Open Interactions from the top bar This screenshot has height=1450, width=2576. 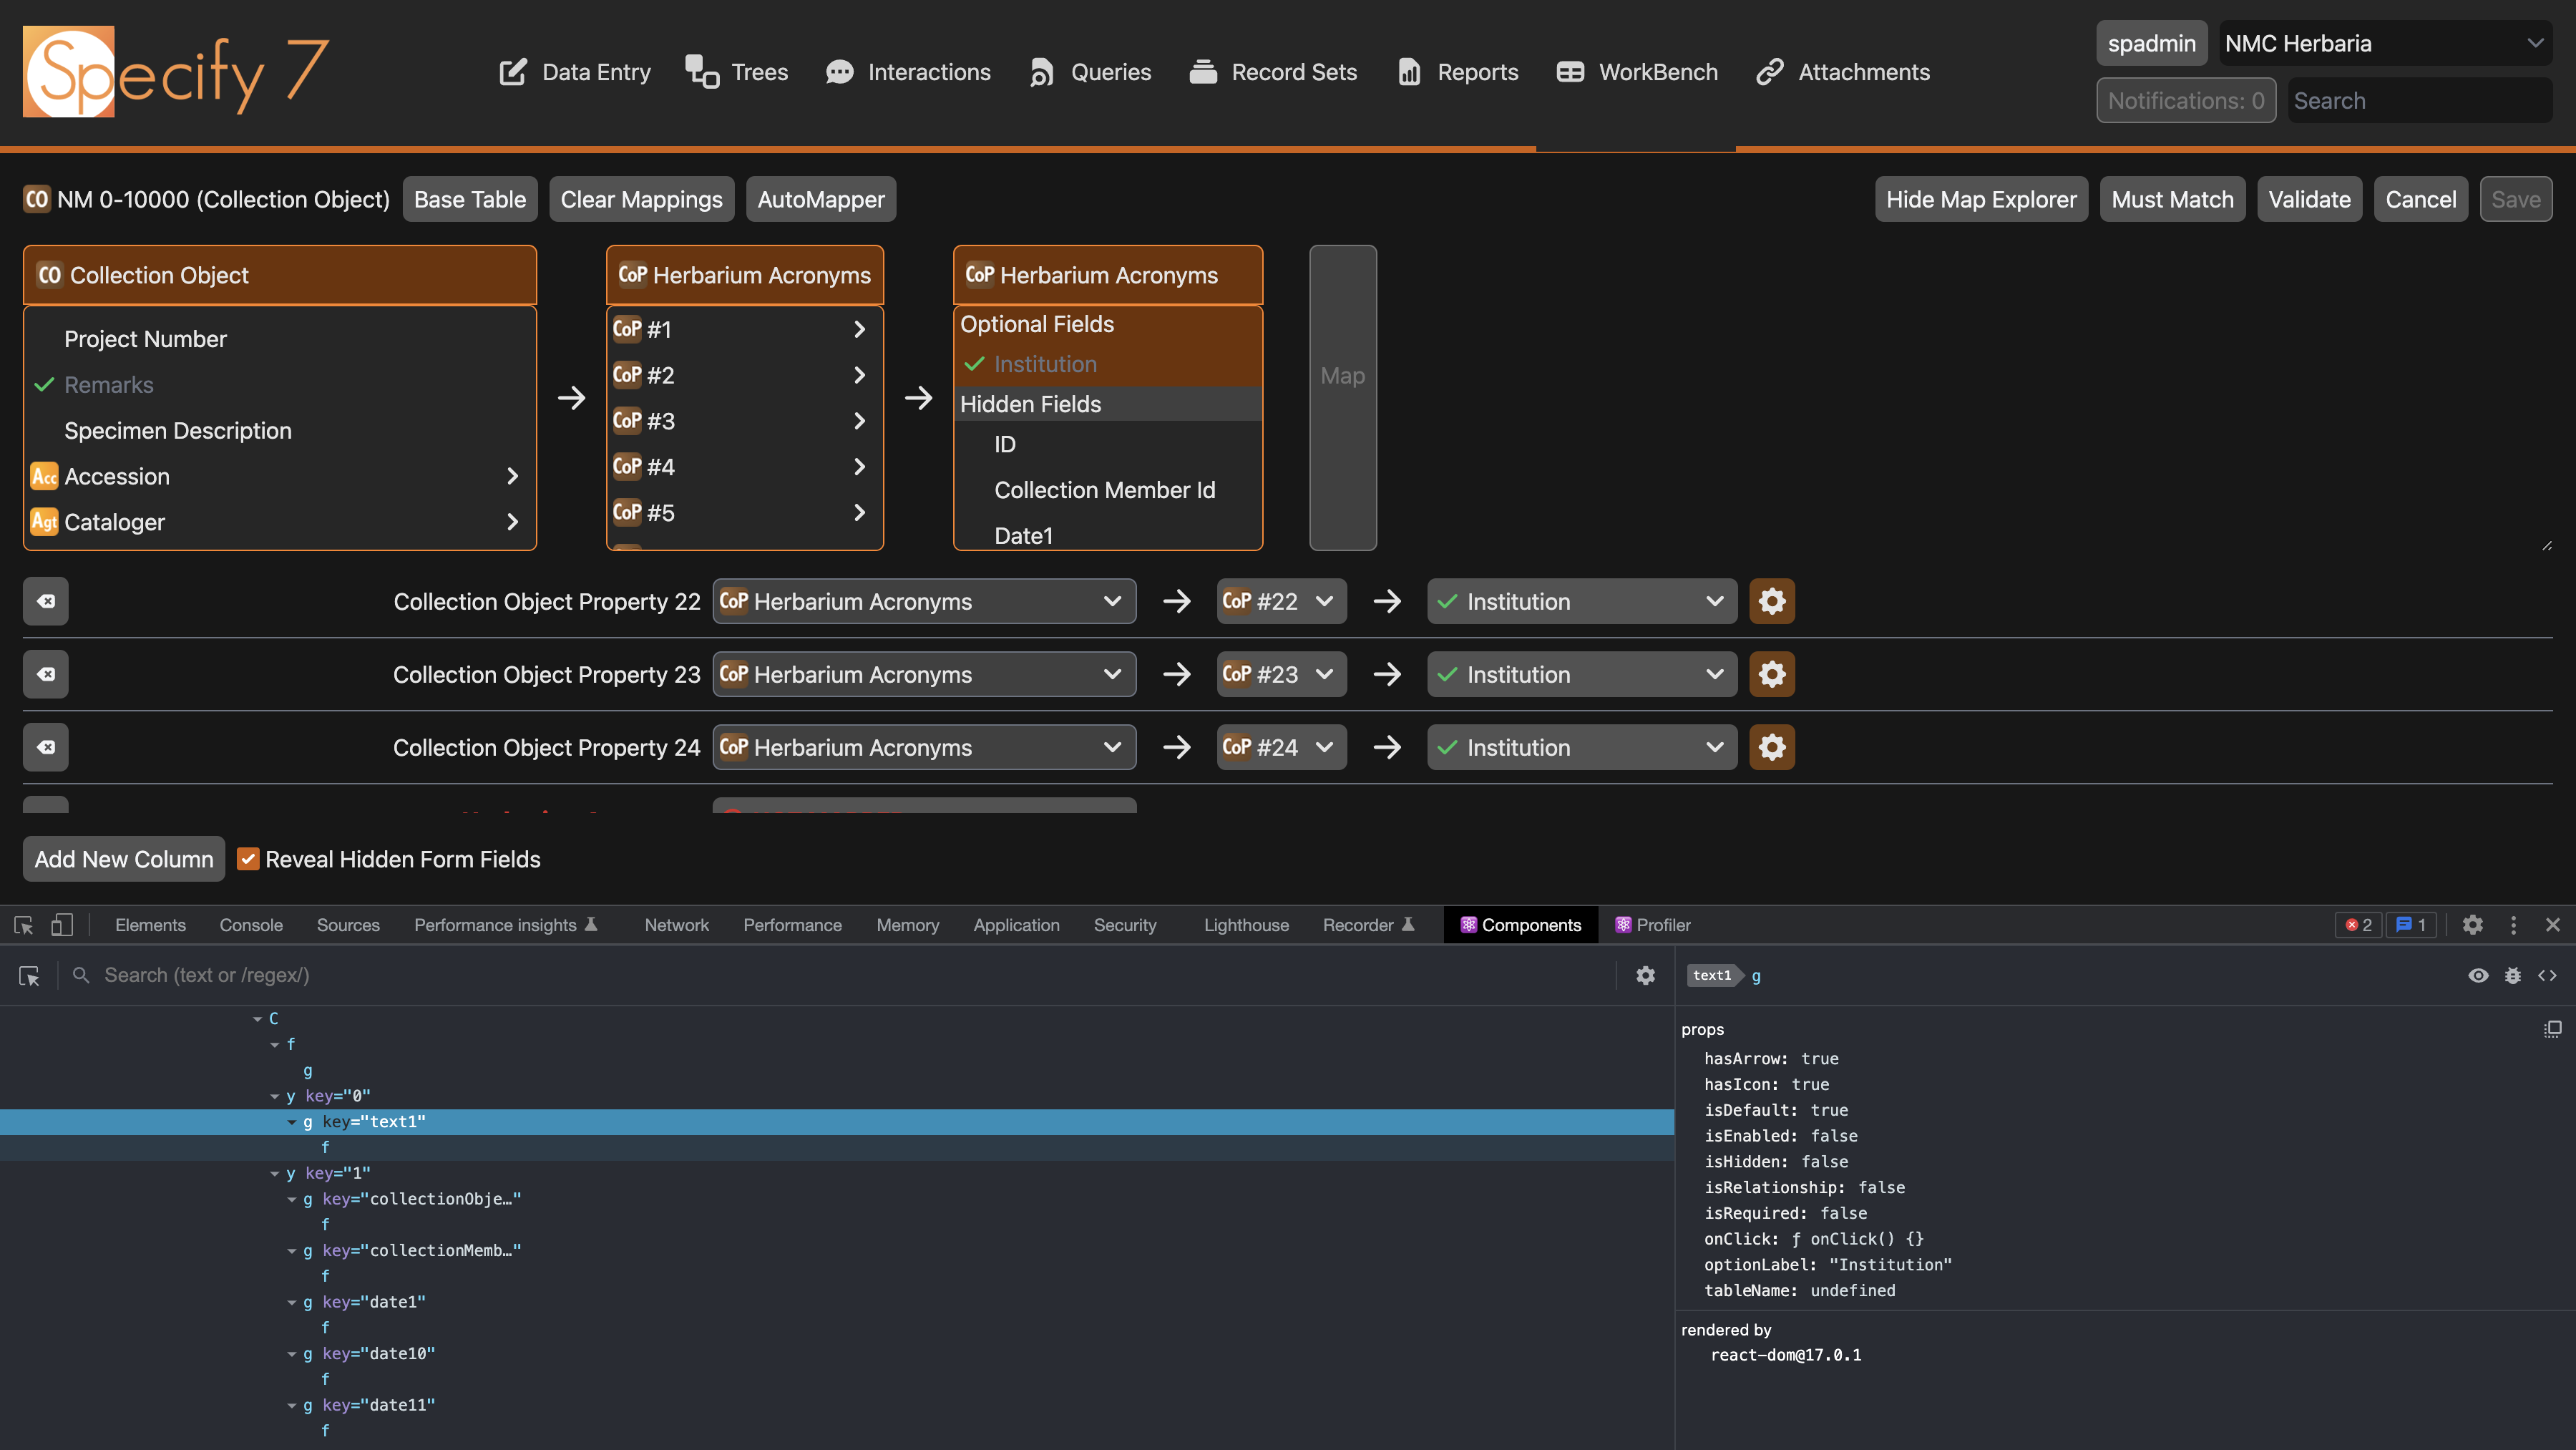pyautogui.click(x=908, y=71)
